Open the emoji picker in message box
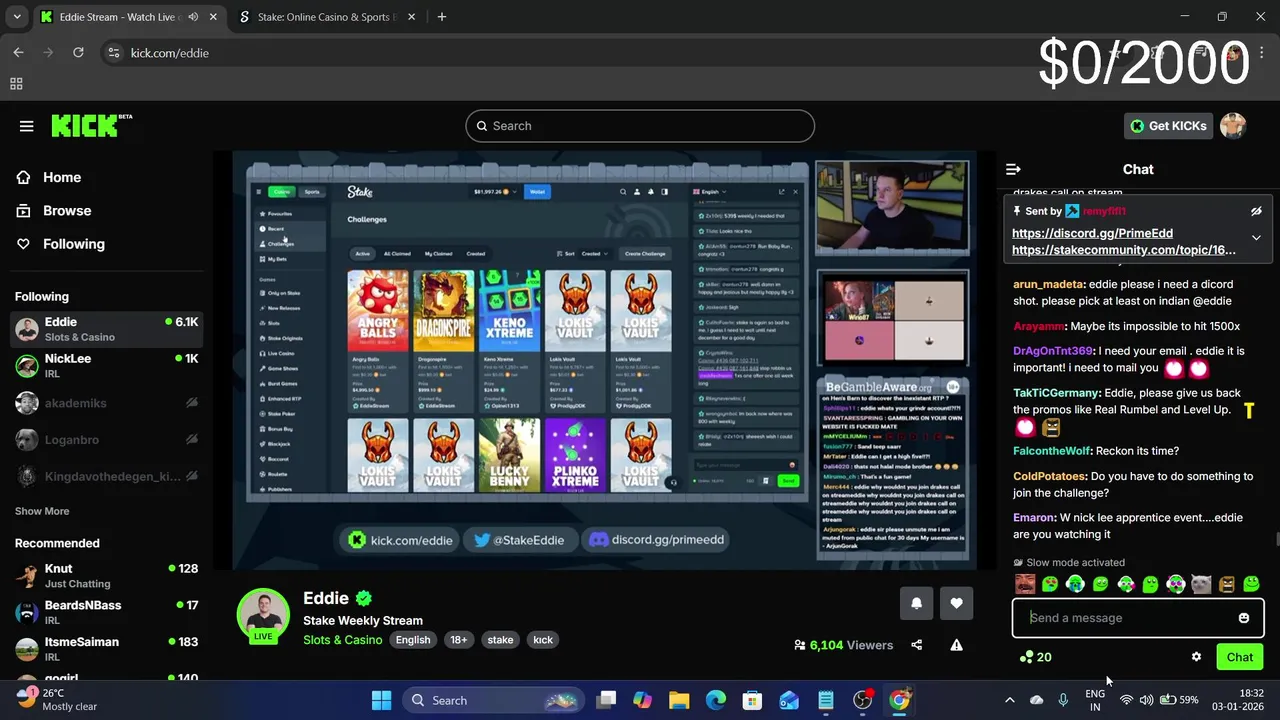The width and height of the screenshot is (1280, 720). (1244, 618)
